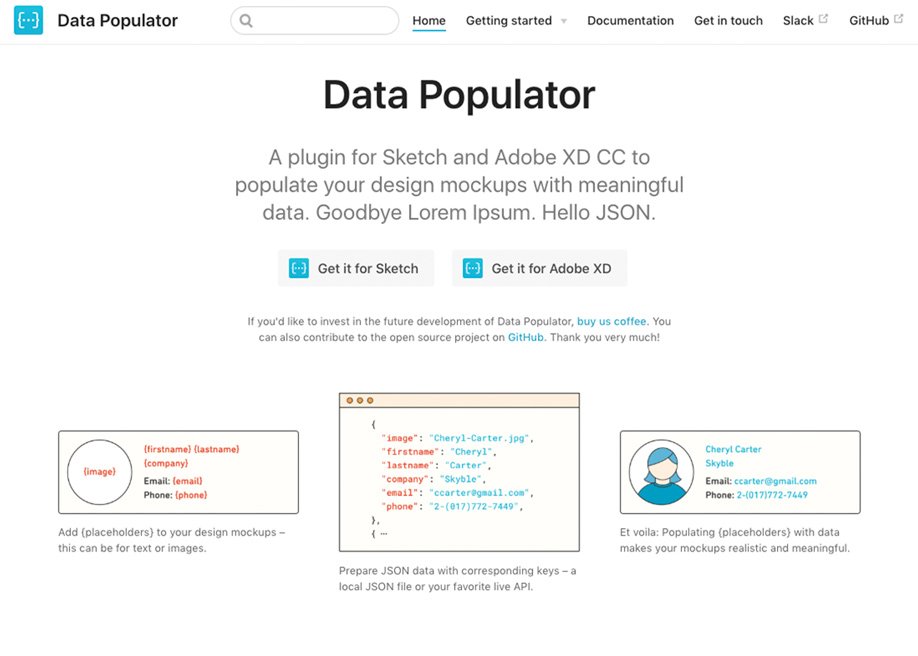Click the {image} placeholder circle

(x=100, y=471)
